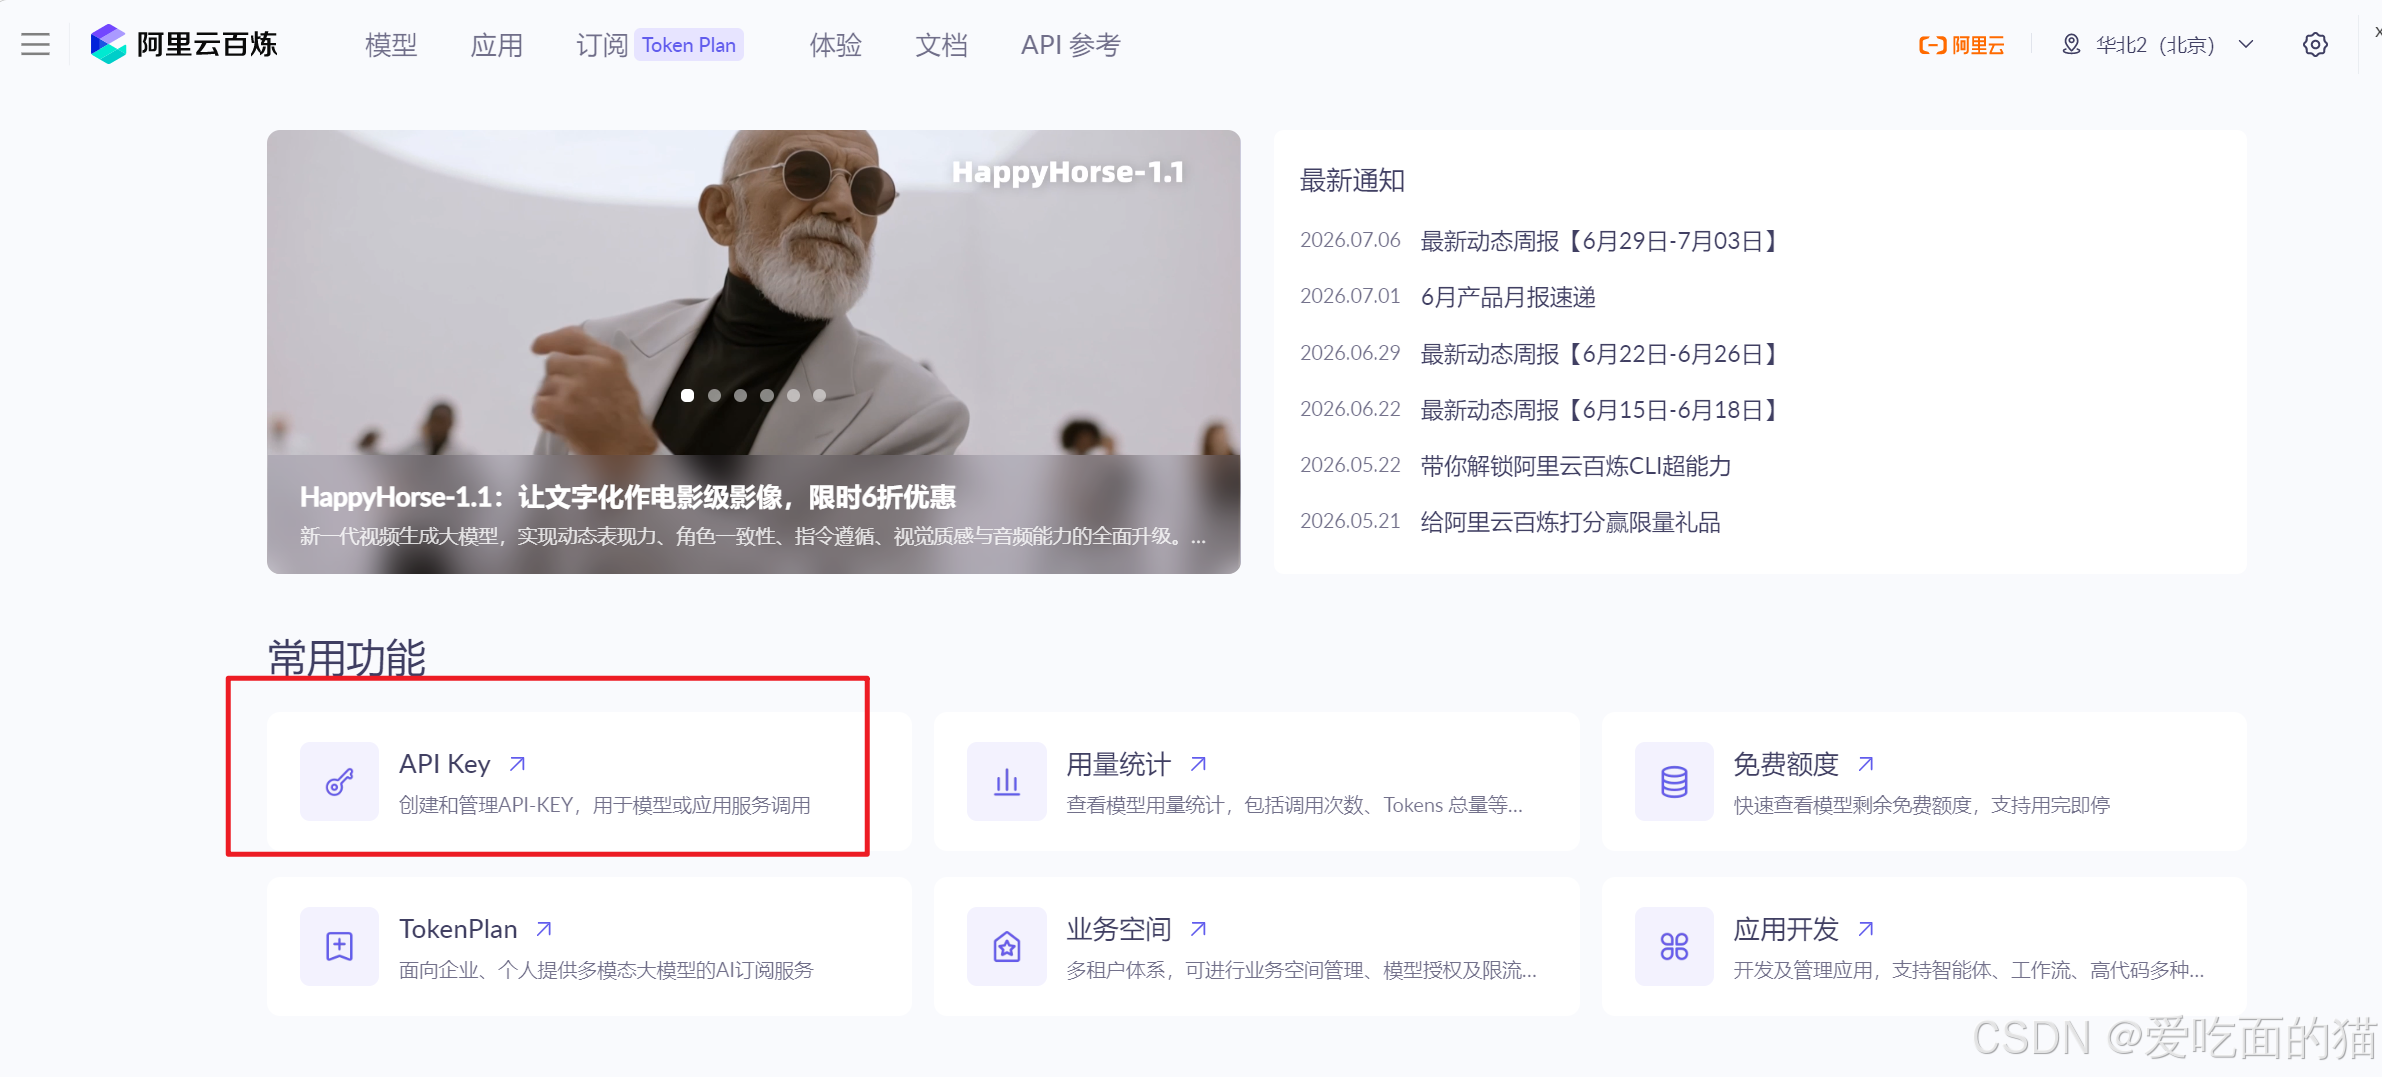Open the 订阅 menu
Viewport: 2382px width, 1077px height.
coord(602,45)
